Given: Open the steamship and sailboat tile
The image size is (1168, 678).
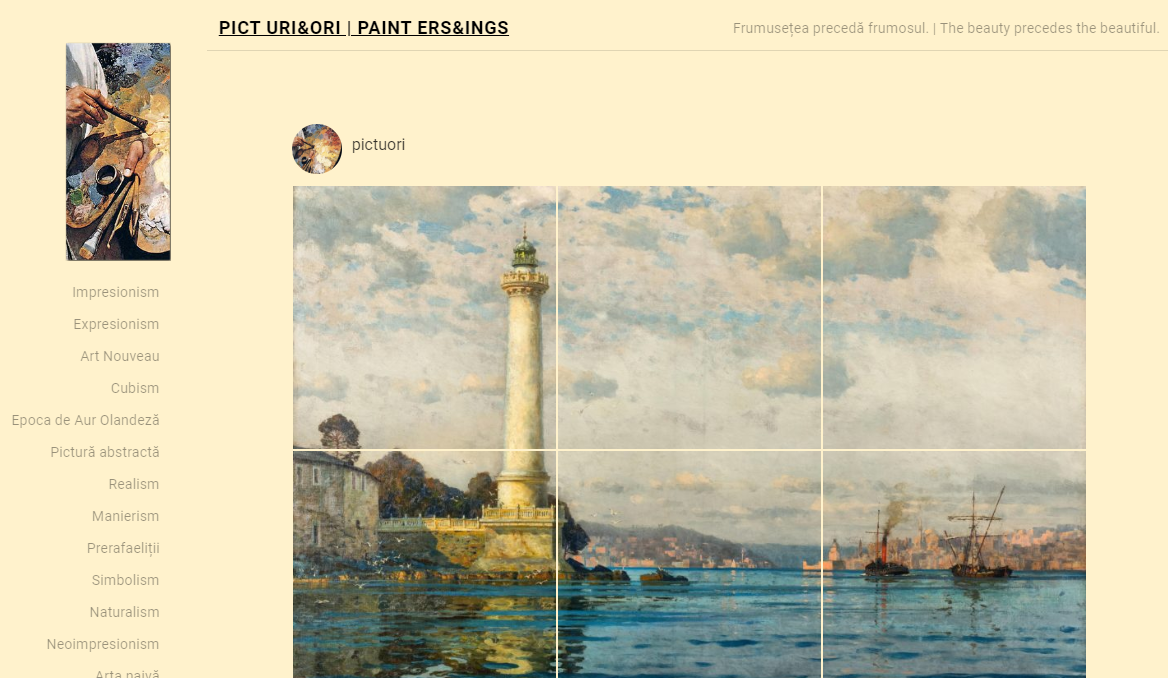Looking at the screenshot, I should pyautogui.click(x=954, y=565).
